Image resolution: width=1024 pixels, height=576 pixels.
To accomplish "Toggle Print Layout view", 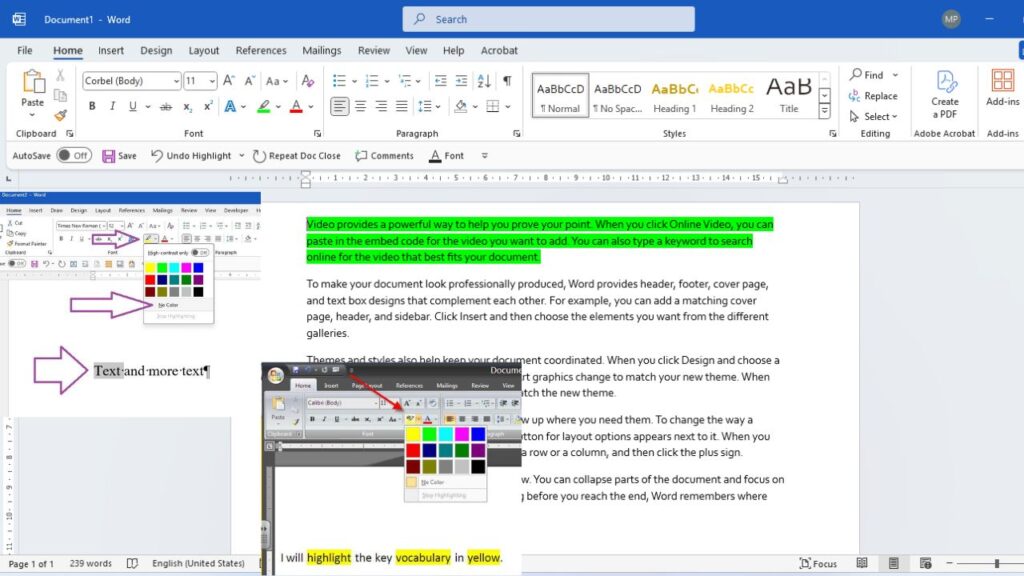I will coord(893,563).
